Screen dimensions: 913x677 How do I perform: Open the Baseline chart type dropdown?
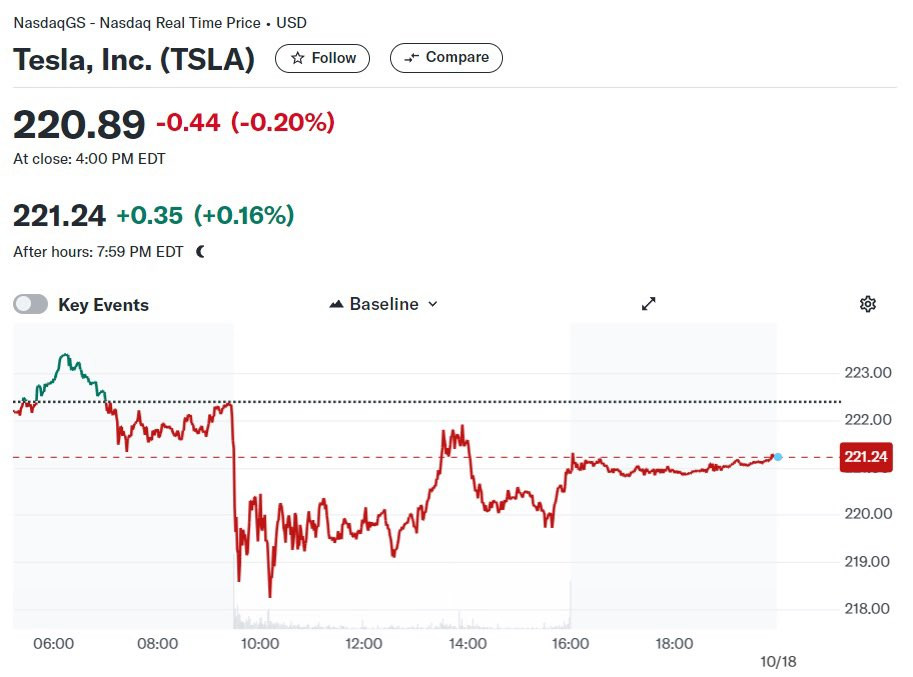point(384,304)
